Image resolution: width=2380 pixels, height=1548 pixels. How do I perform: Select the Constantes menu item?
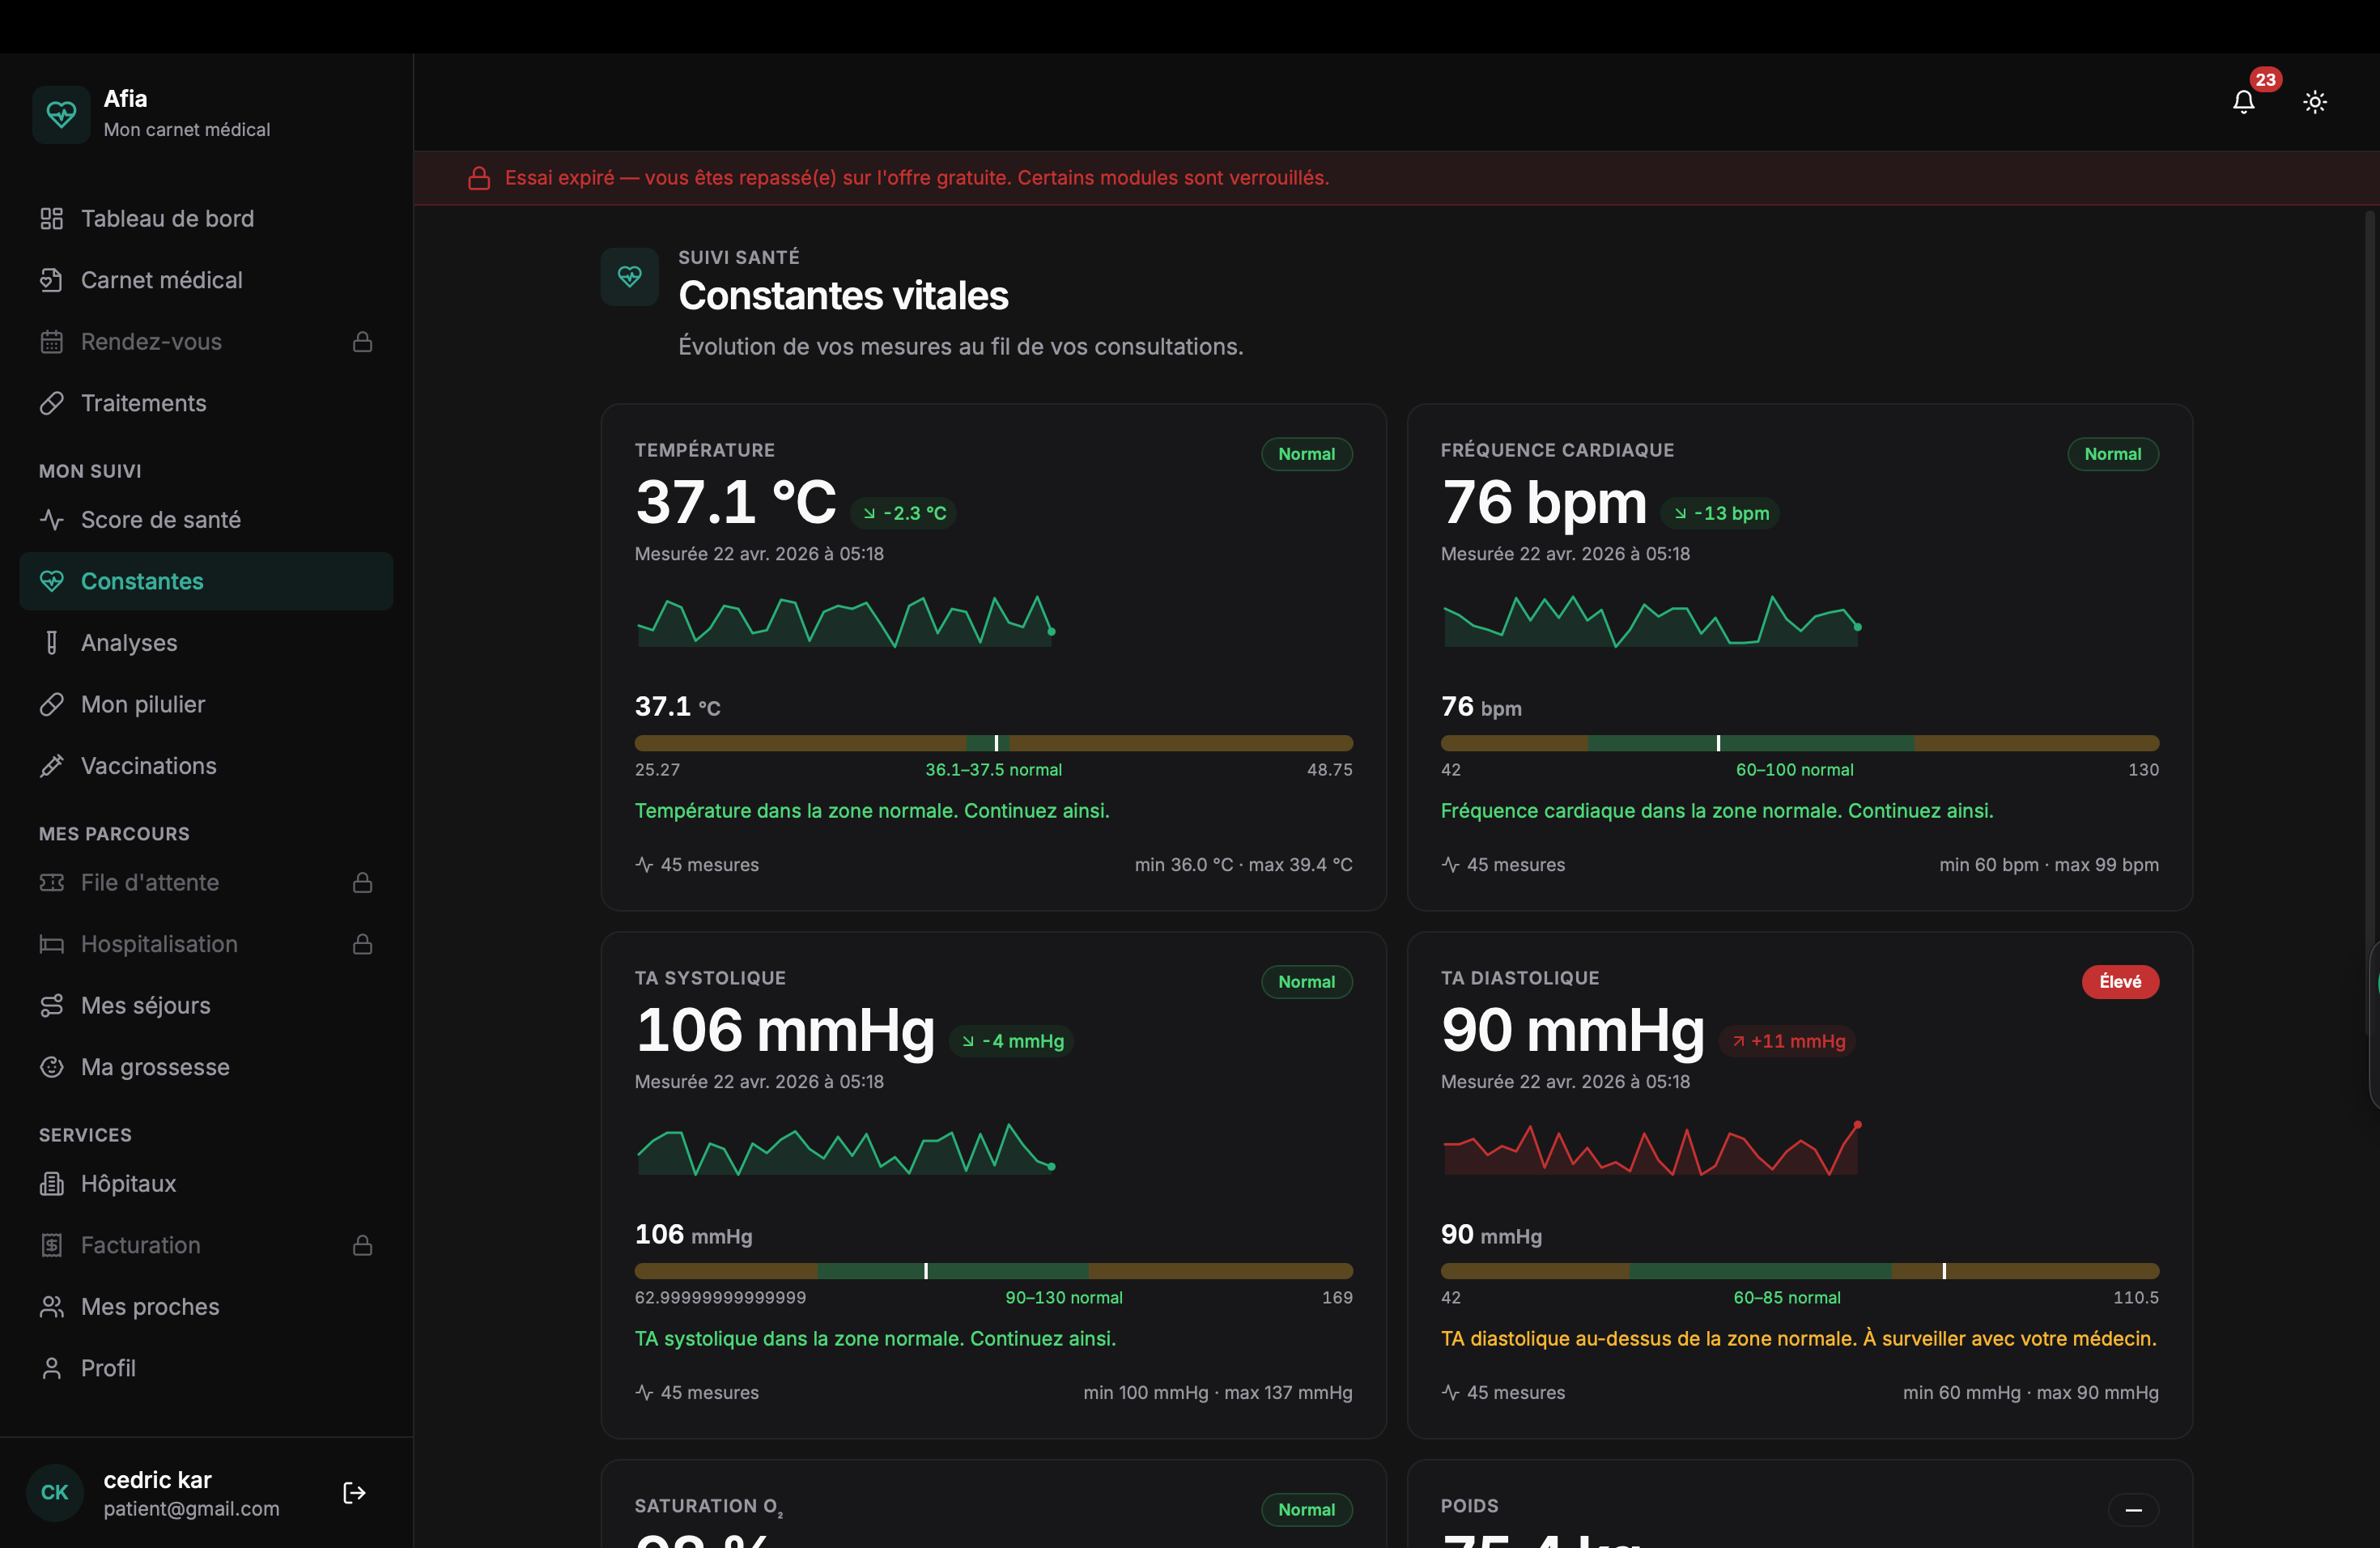tap(206, 581)
